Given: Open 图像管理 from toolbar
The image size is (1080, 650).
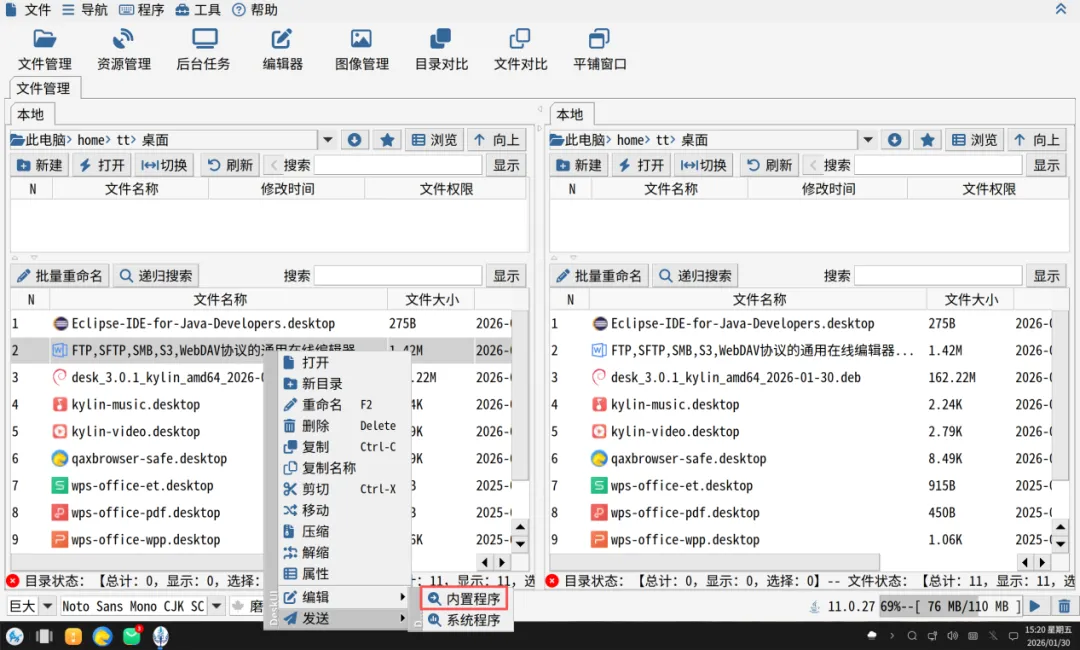Looking at the screenshot, I should click(362, 50).
